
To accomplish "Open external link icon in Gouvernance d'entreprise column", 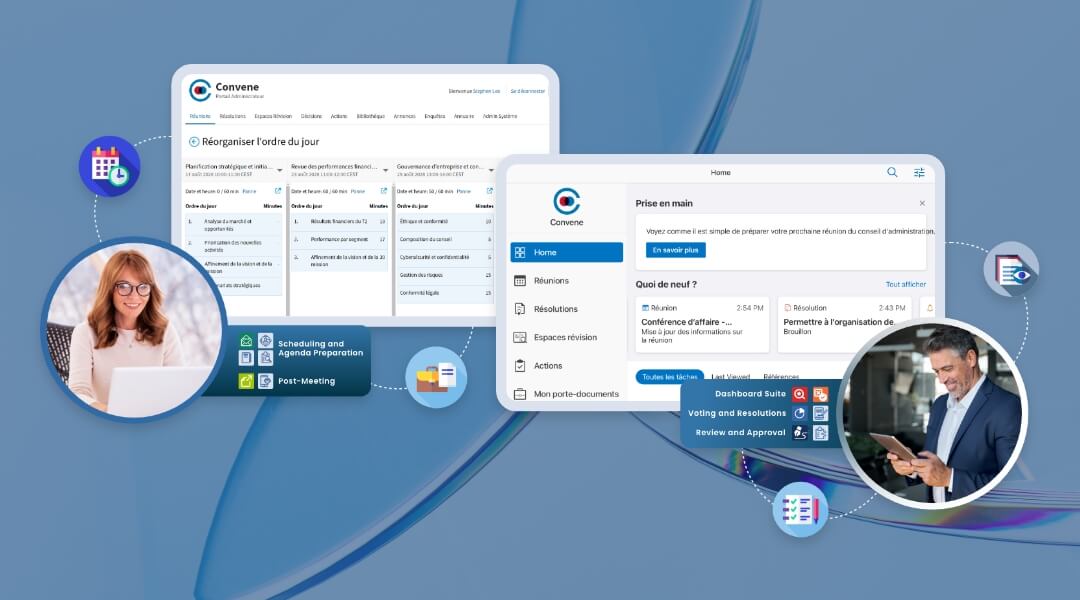I will click(490, 191).
